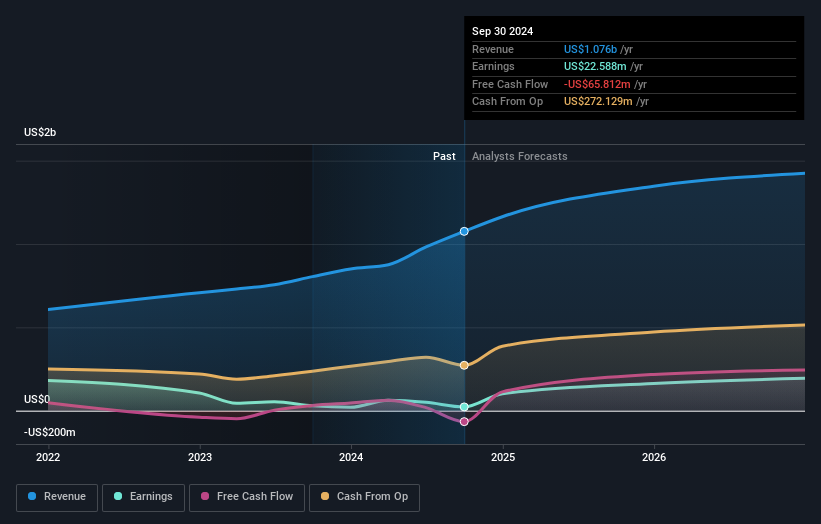Click the US$272.129m cash from op value
The height and width of the screenshot is (524, 821).
click(598, 102)
